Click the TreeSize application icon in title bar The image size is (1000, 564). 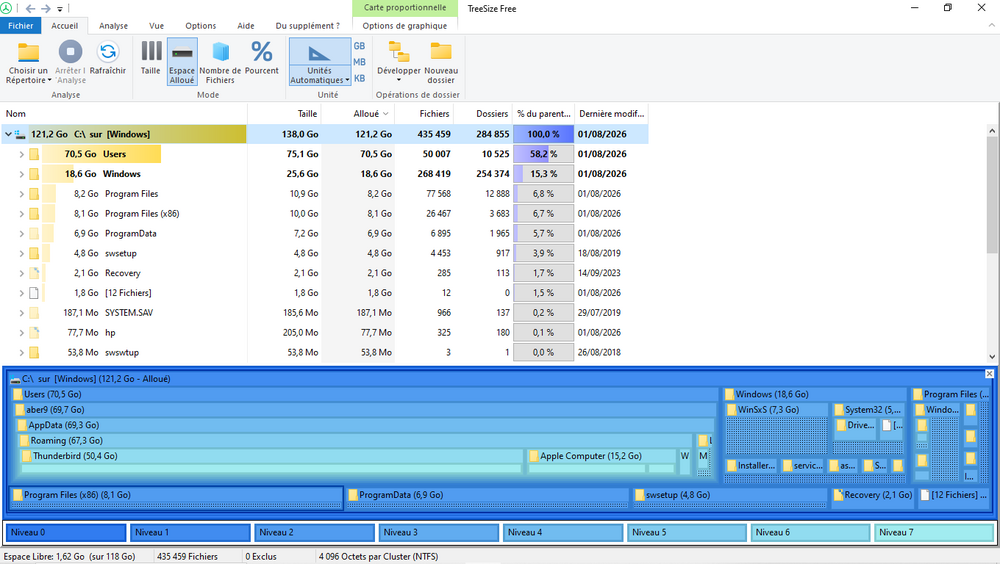click(6, 8)
